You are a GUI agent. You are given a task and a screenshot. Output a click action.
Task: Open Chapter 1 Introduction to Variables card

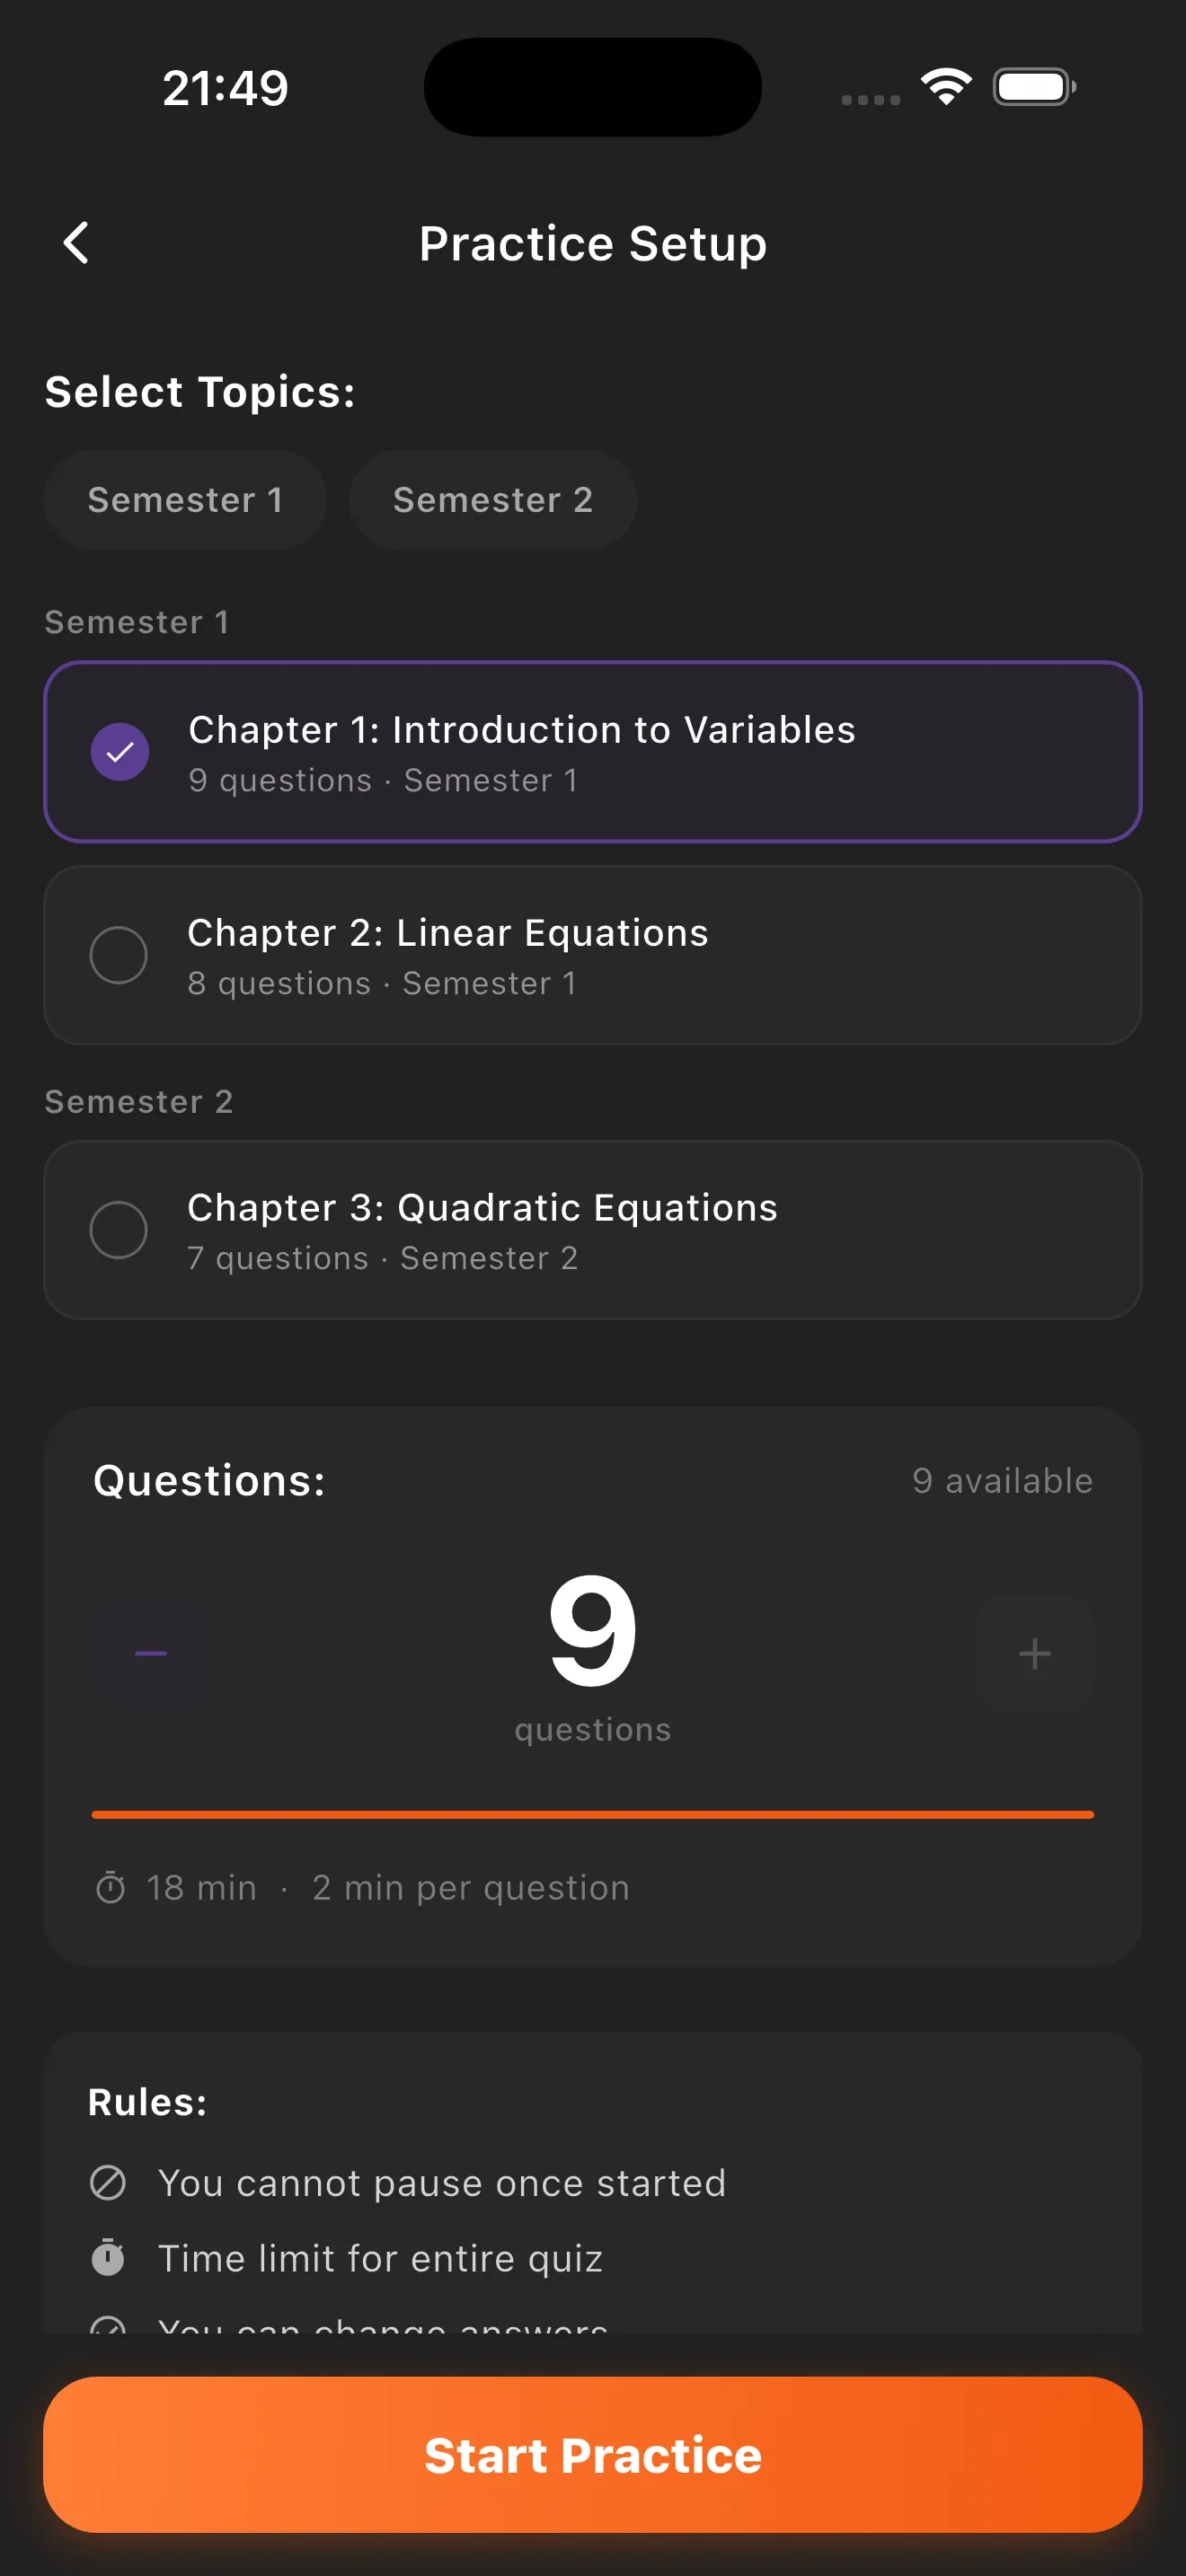(x=593, y=751)
